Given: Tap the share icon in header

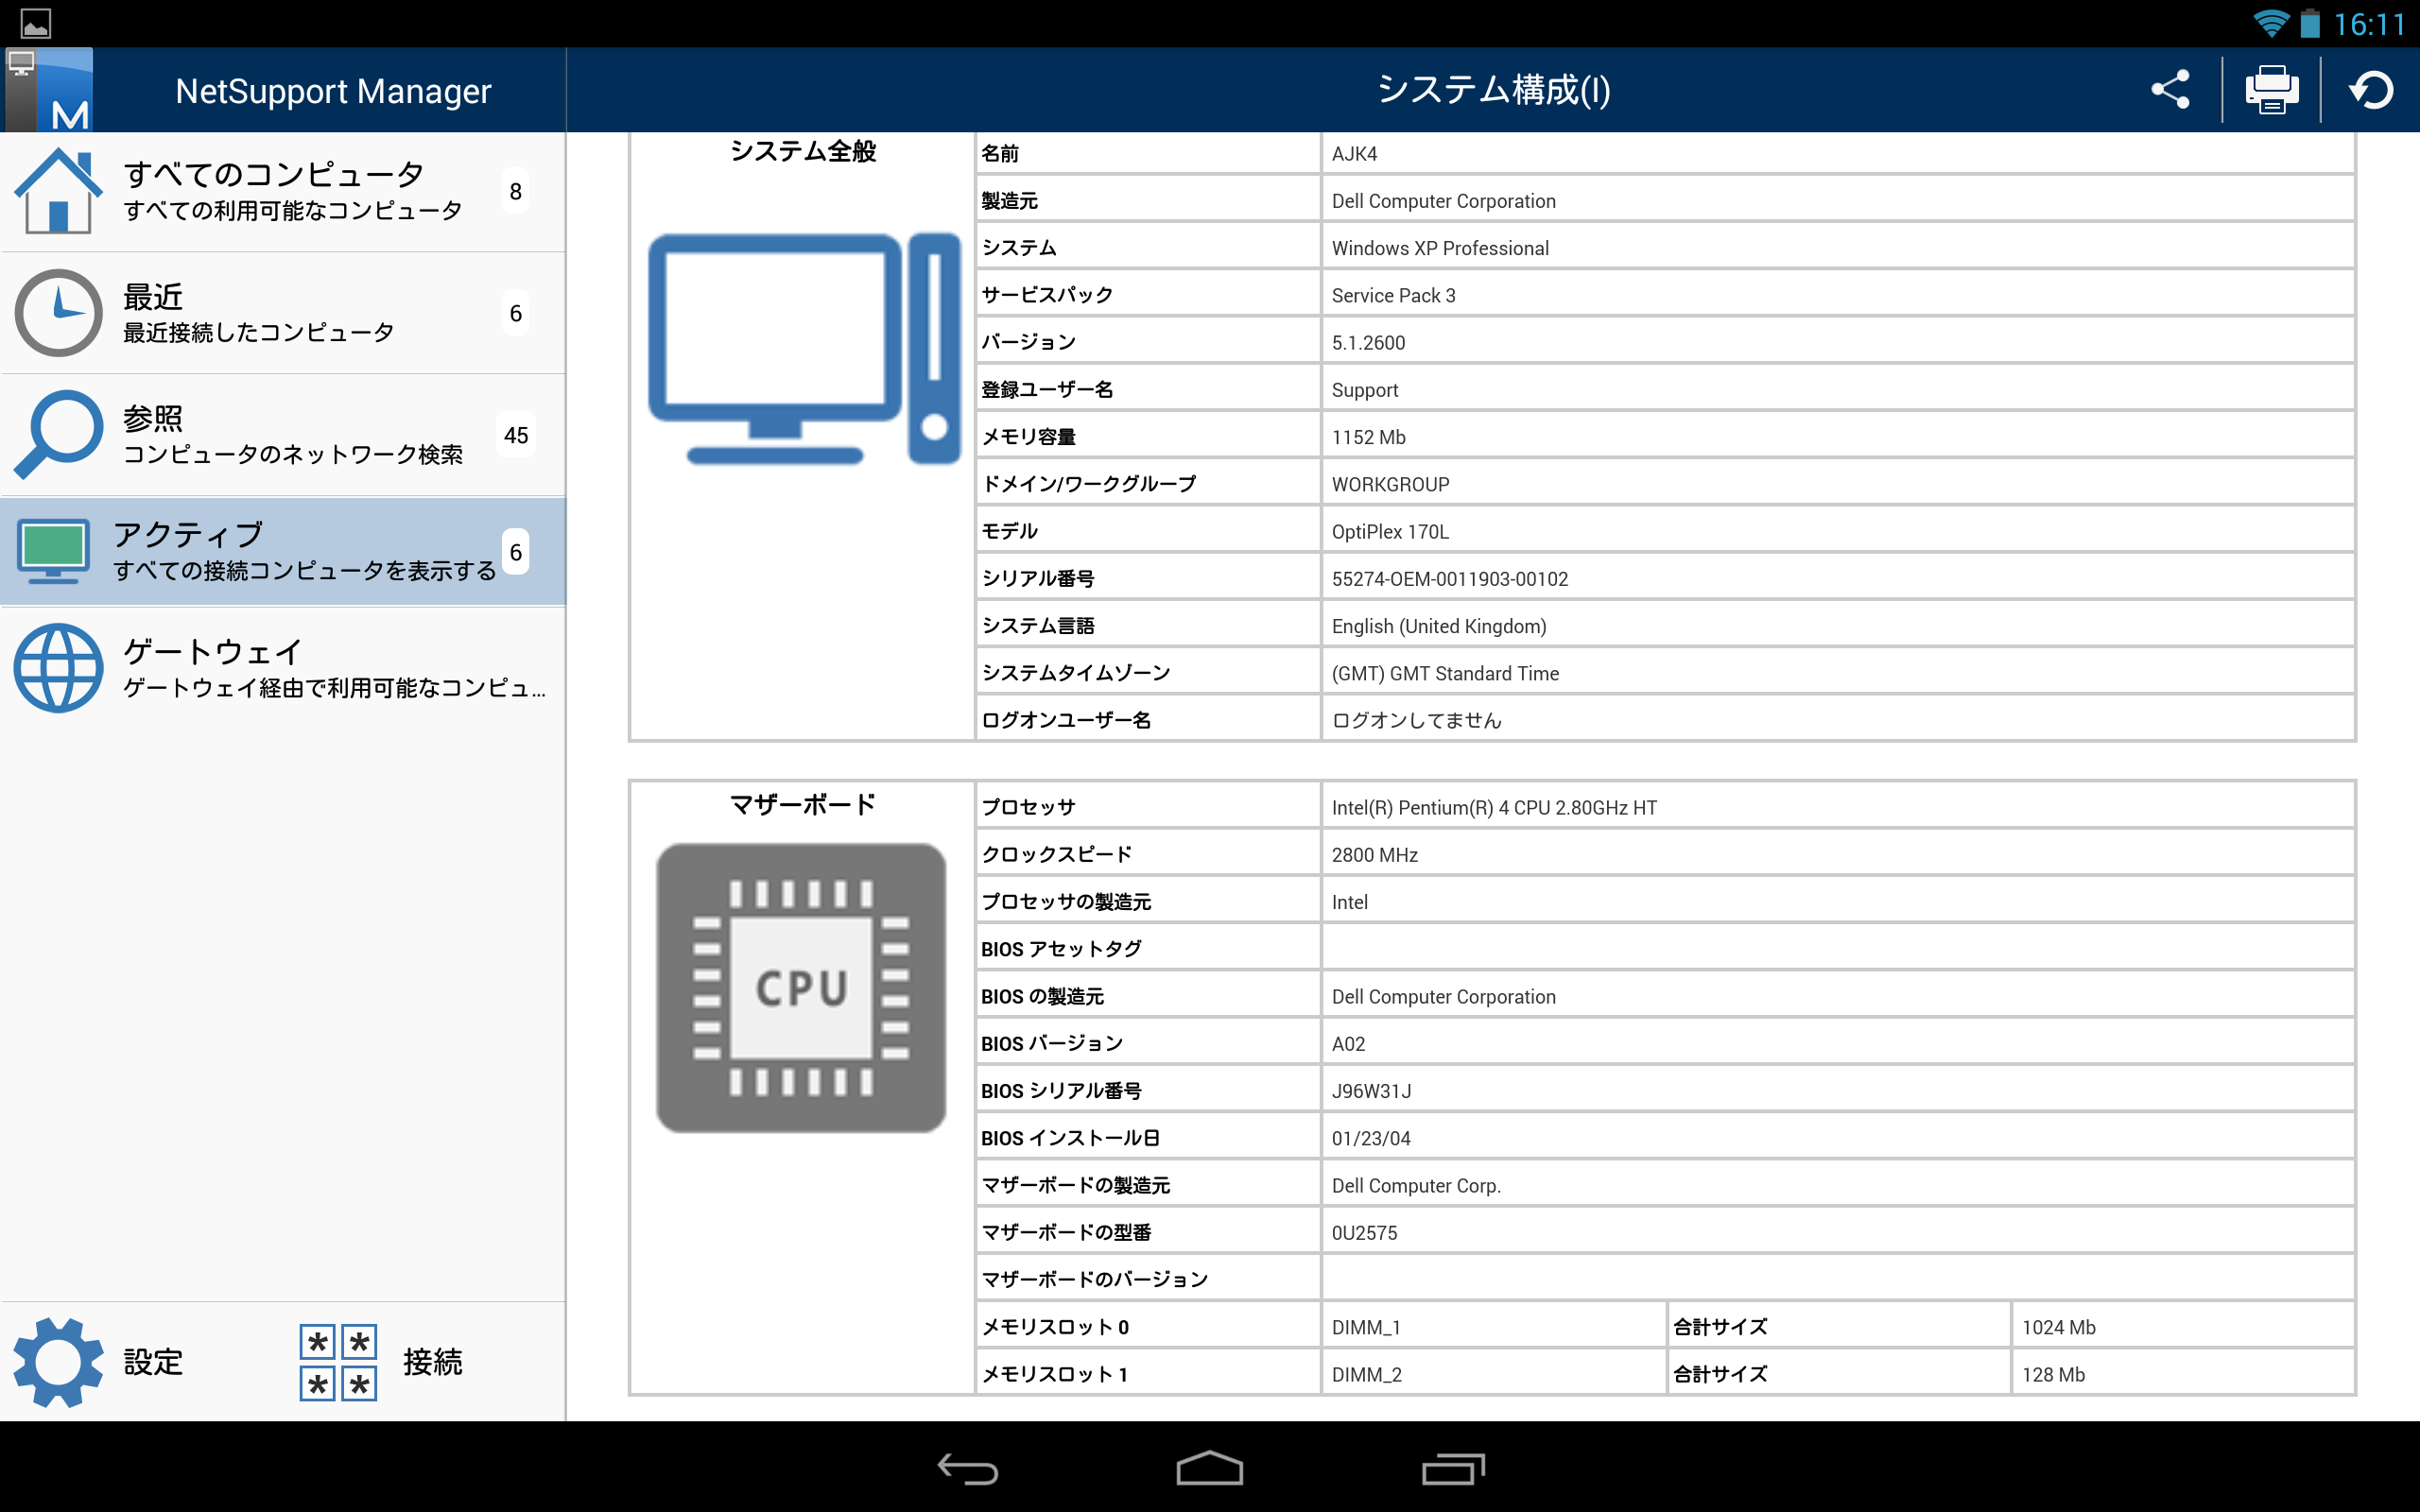Looking at the screenshot, I should pos(2171,90).
